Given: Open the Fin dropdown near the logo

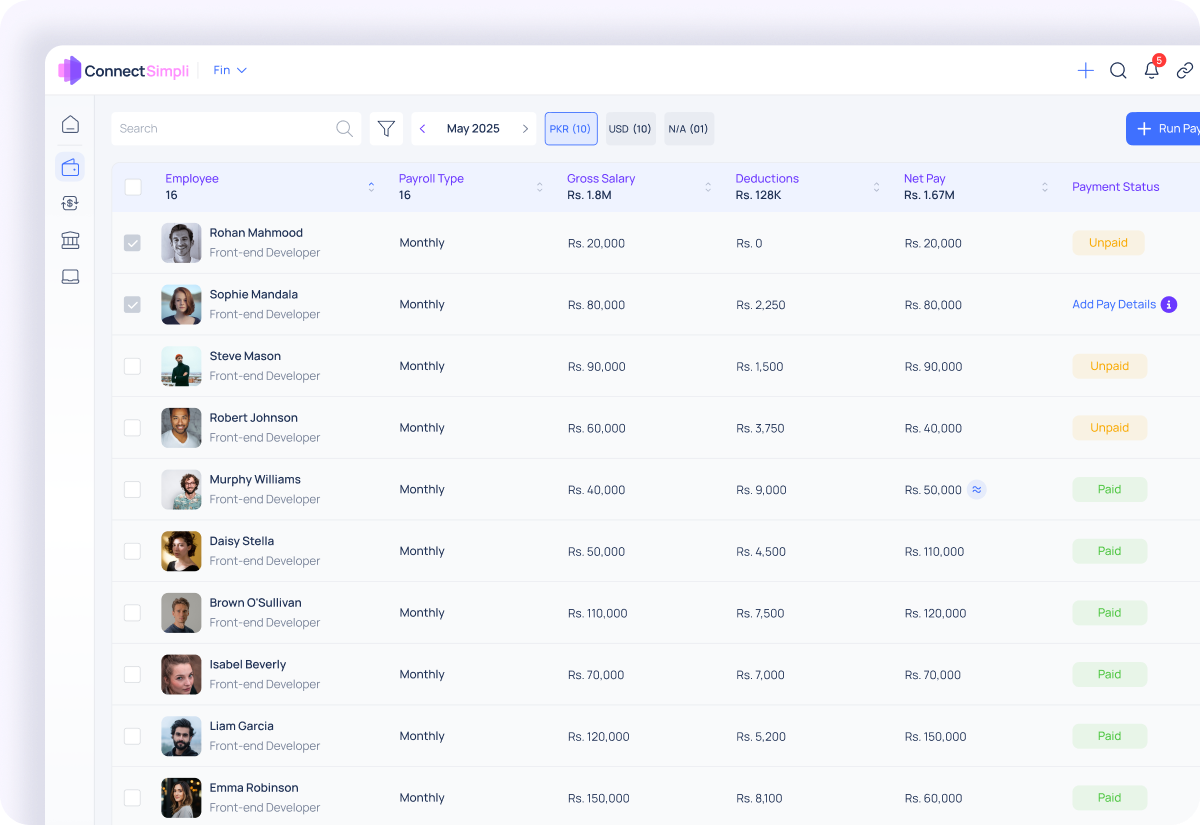Looking at the screenshot, I should [229, 70].
